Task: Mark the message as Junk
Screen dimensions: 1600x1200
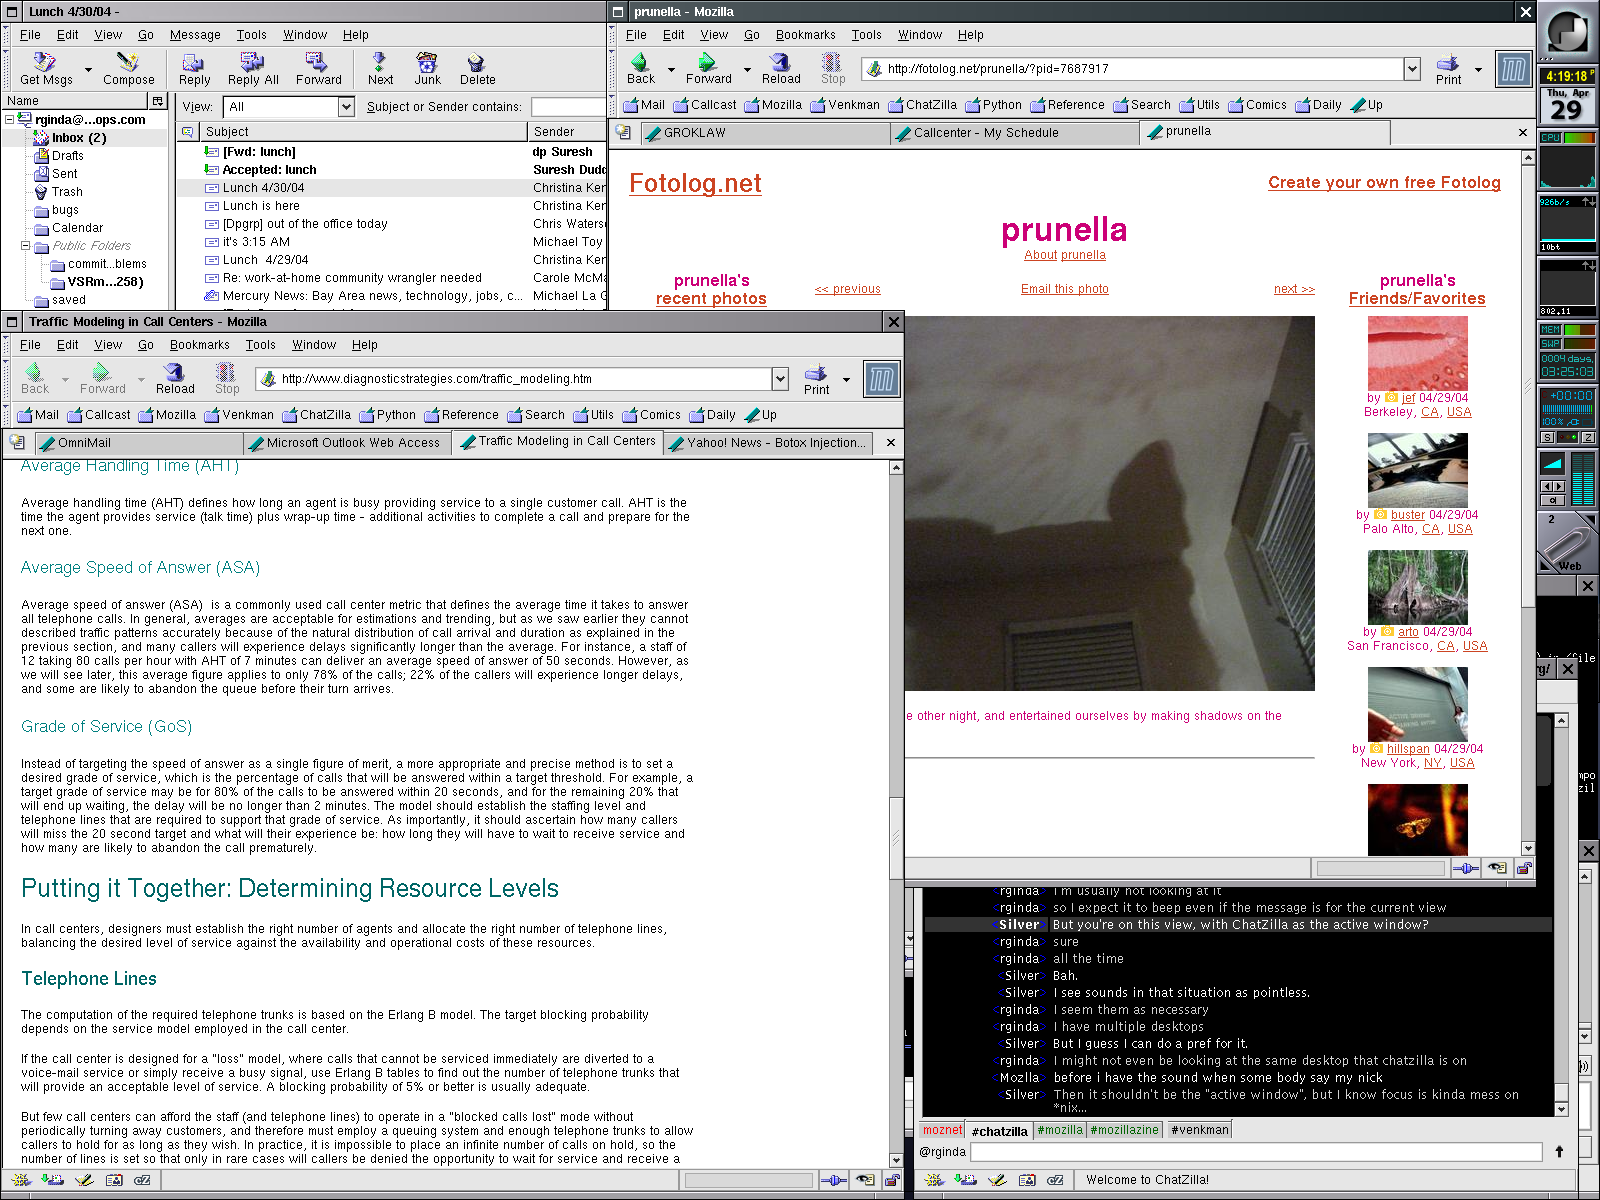Action: tap(427, 69)
